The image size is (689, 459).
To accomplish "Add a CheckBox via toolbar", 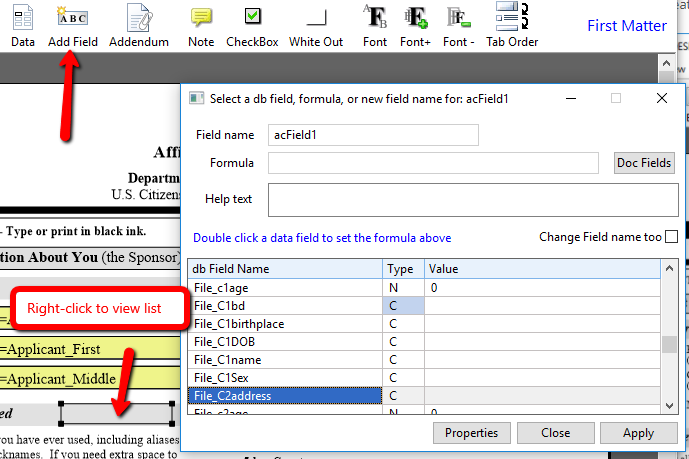I will (x=252, y=25).
